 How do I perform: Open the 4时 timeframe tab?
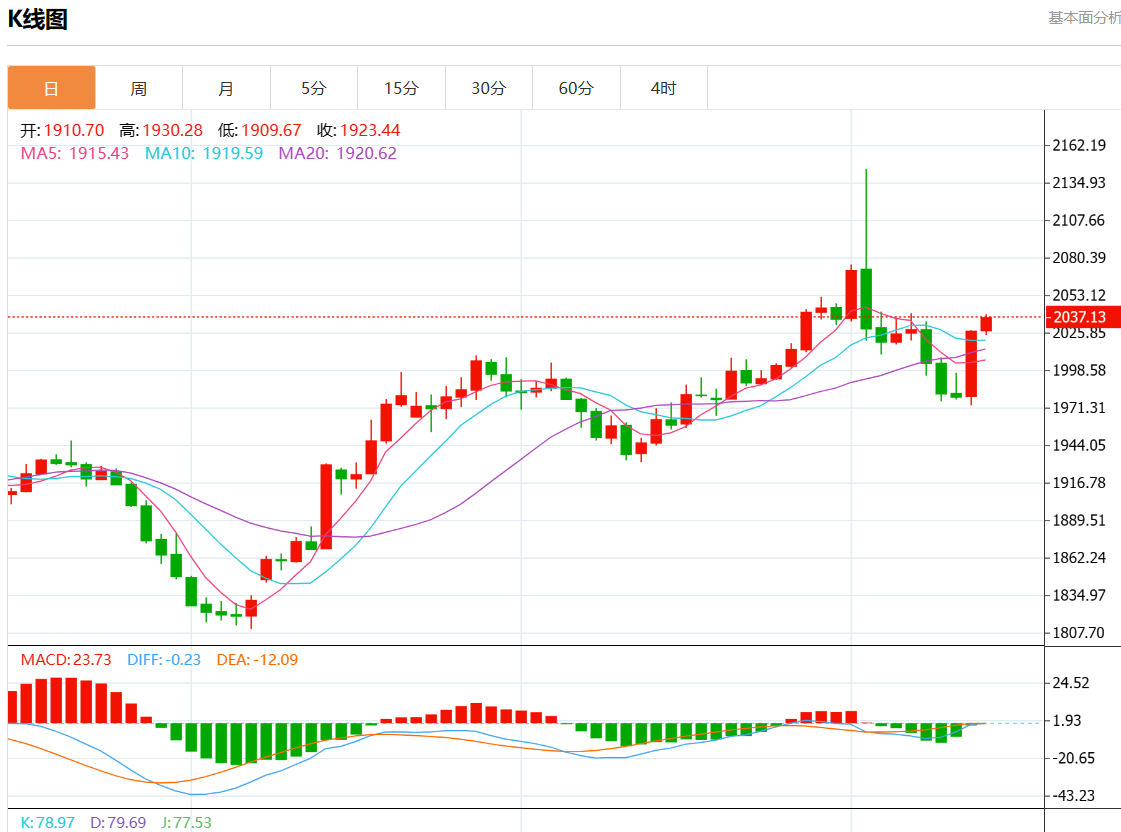[x=664, y=88]
